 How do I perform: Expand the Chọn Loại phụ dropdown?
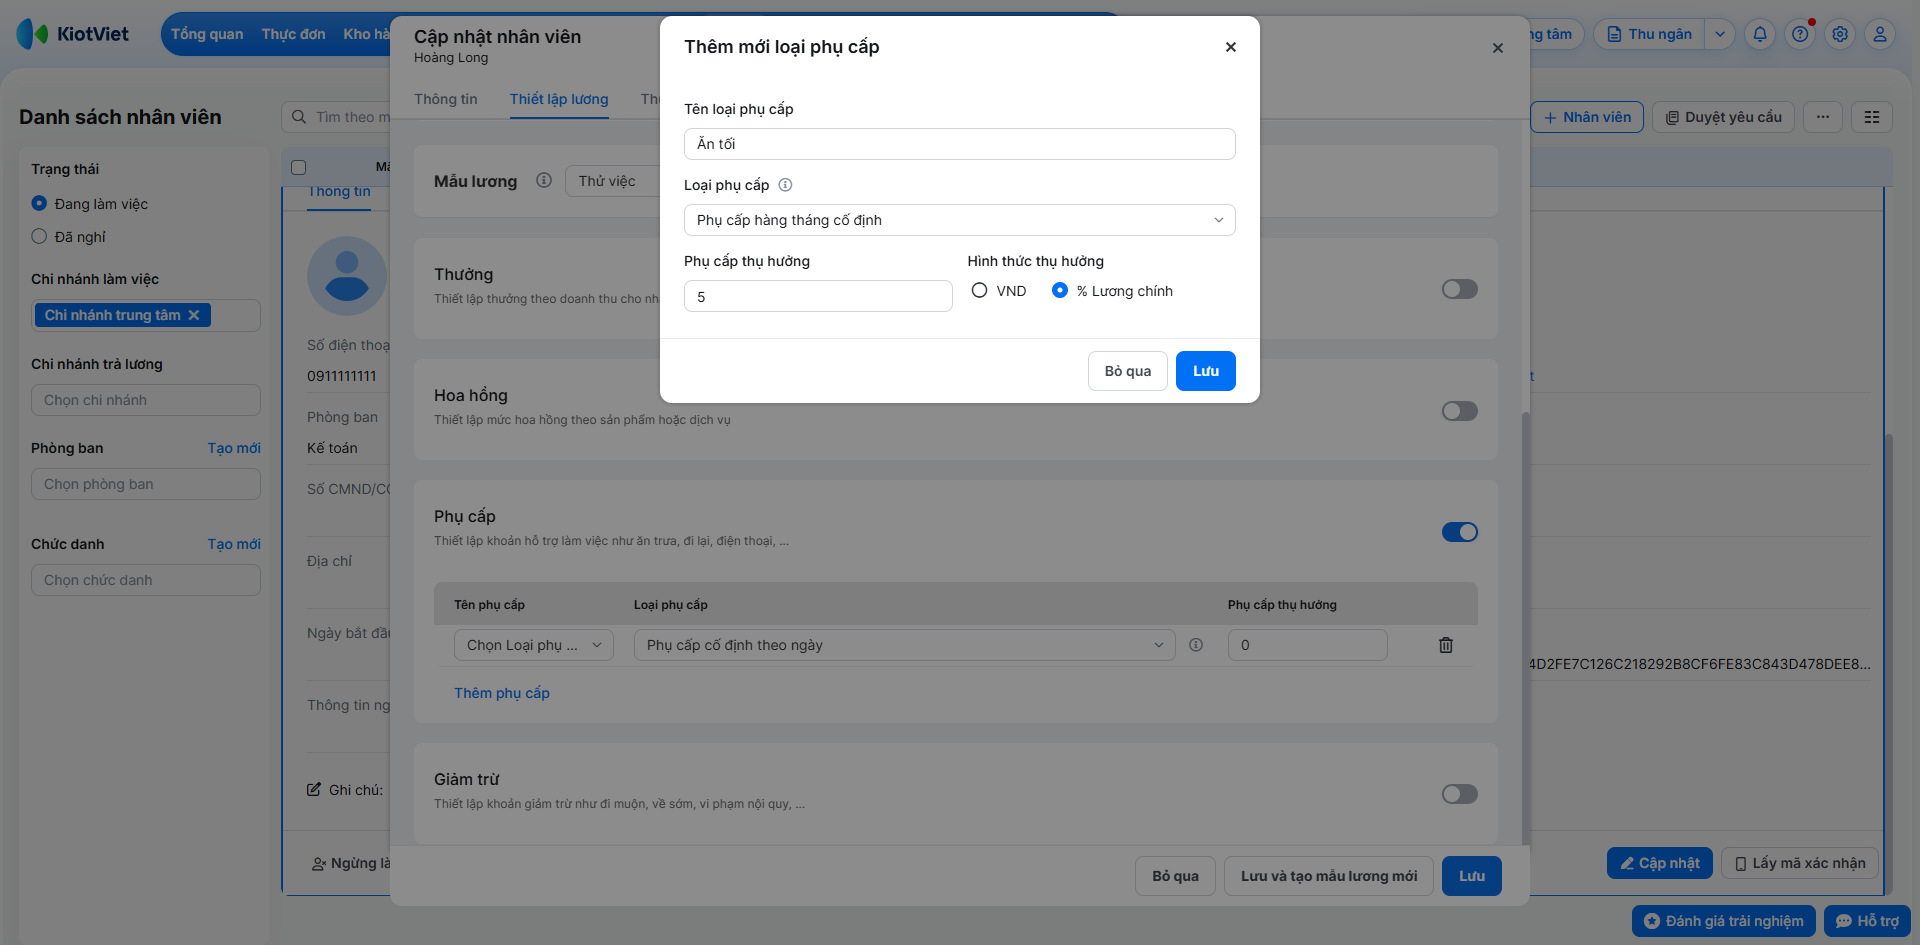[x=534, y=645]
